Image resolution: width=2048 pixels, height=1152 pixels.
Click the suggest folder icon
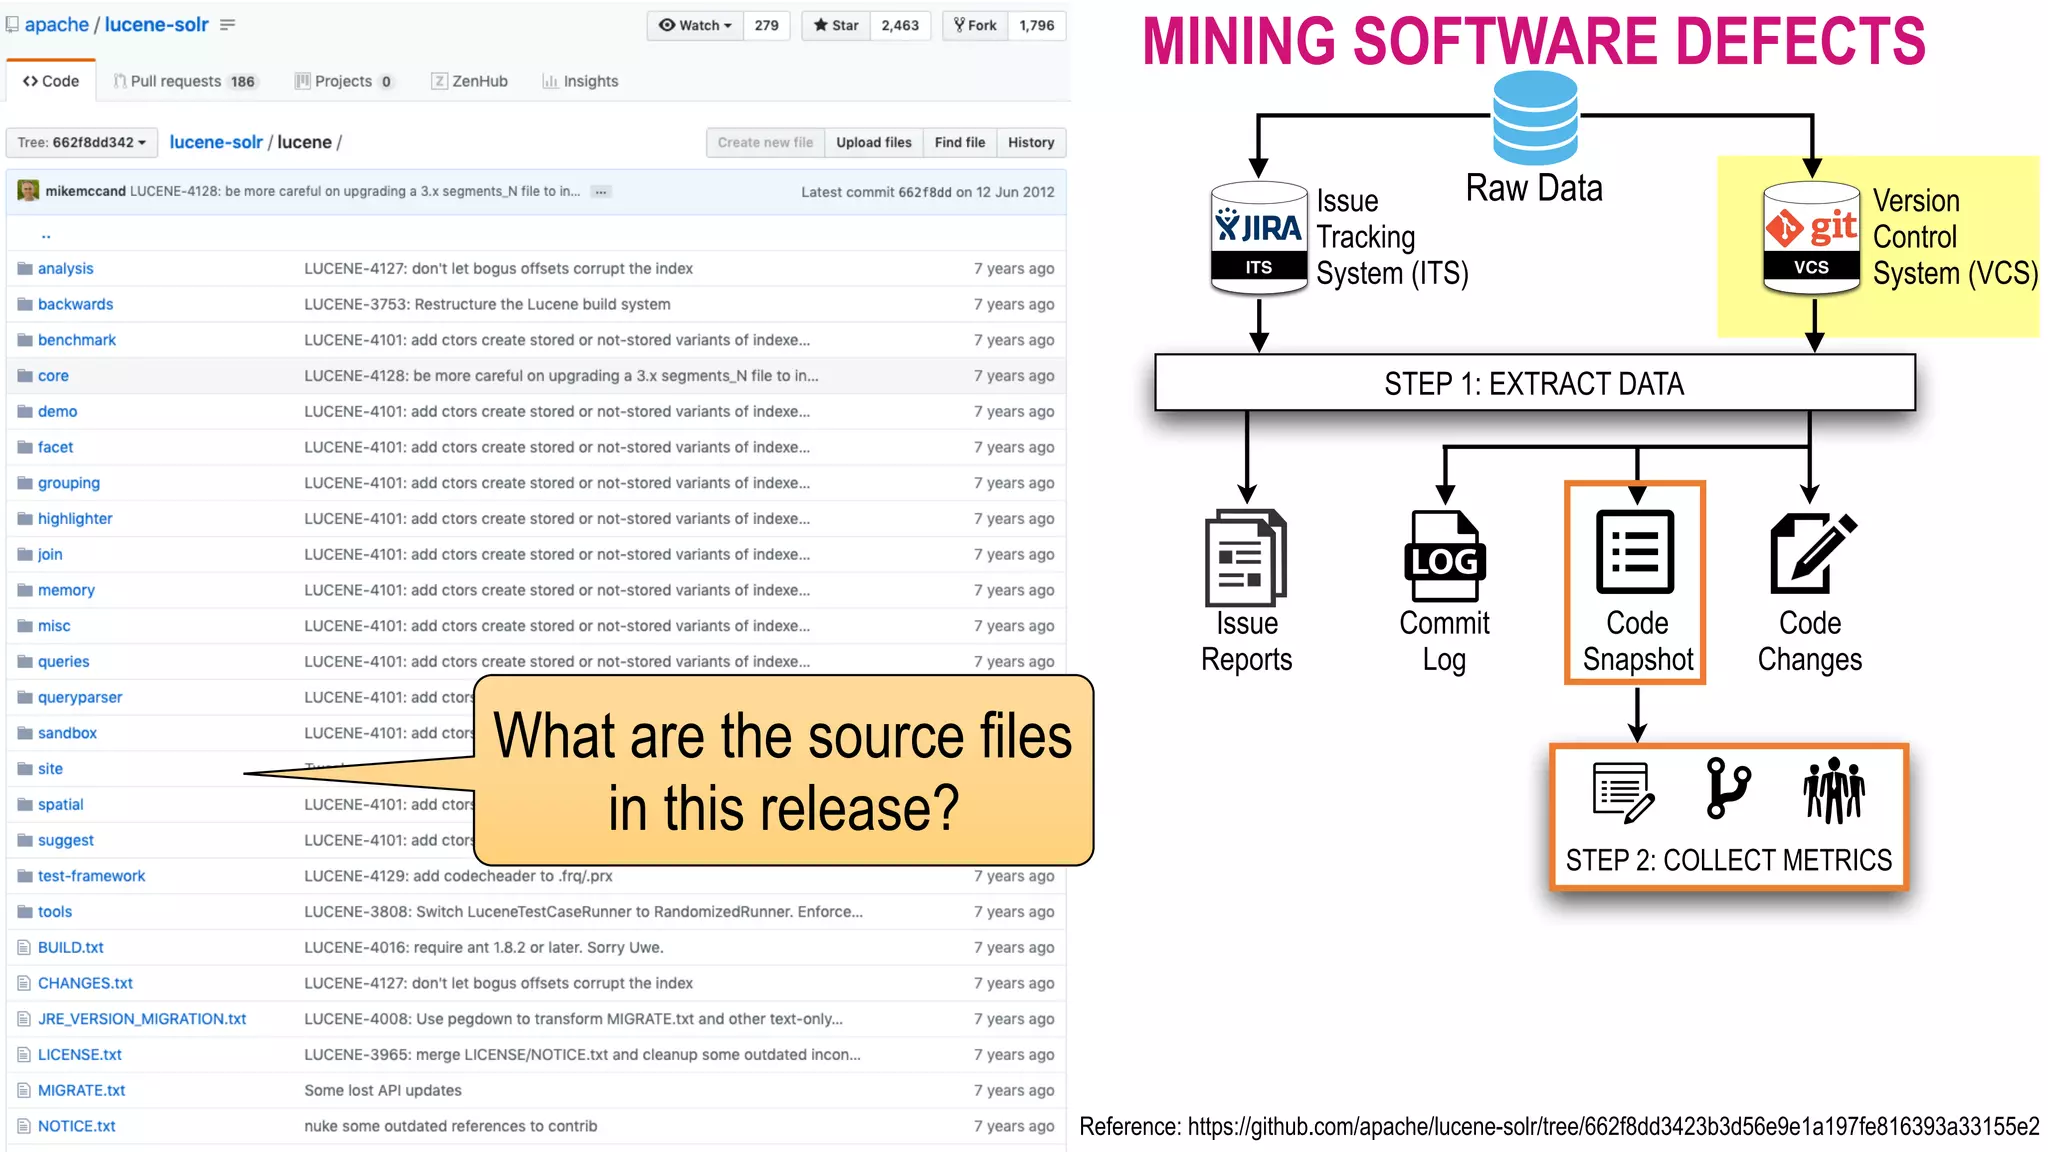(x=25, y=840)
